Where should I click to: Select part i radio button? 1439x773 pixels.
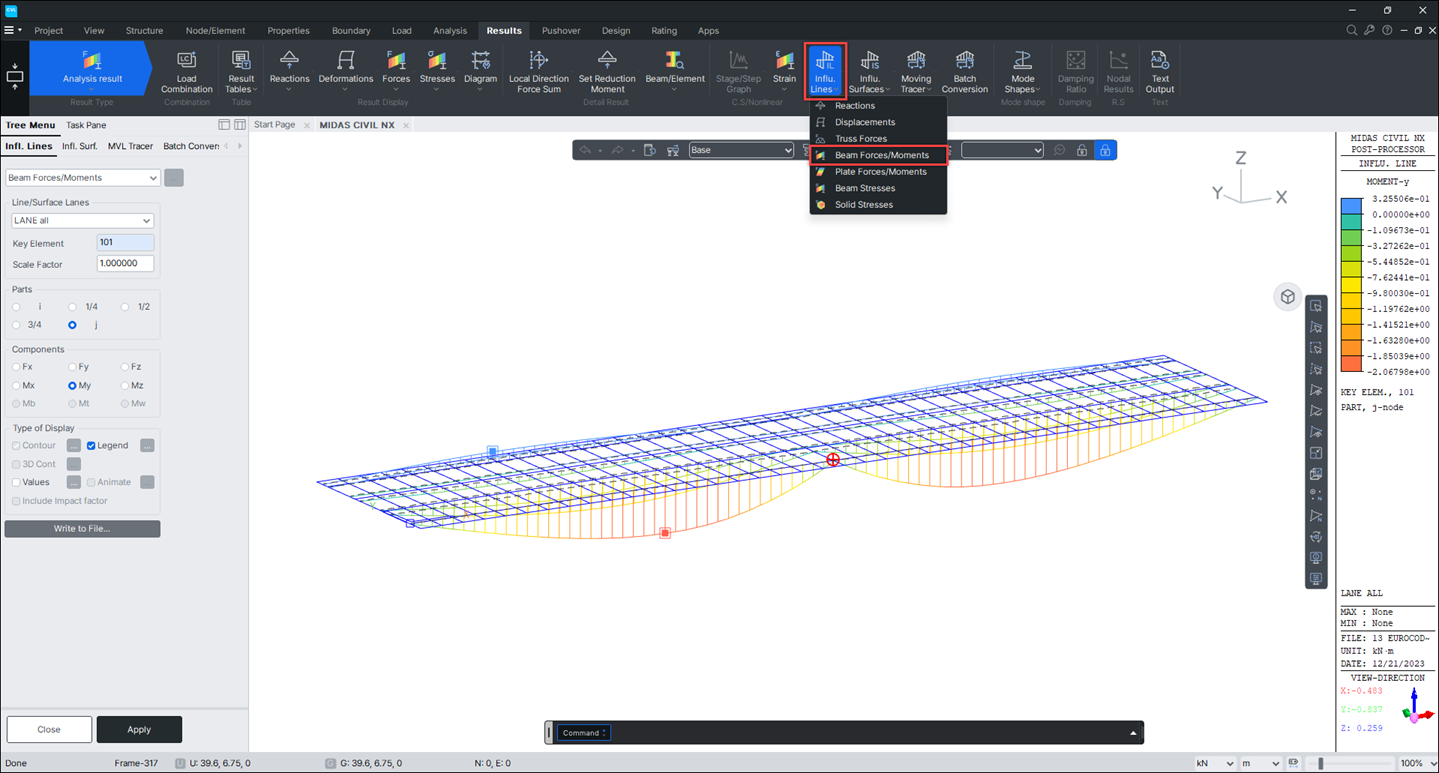click(17, 307)
